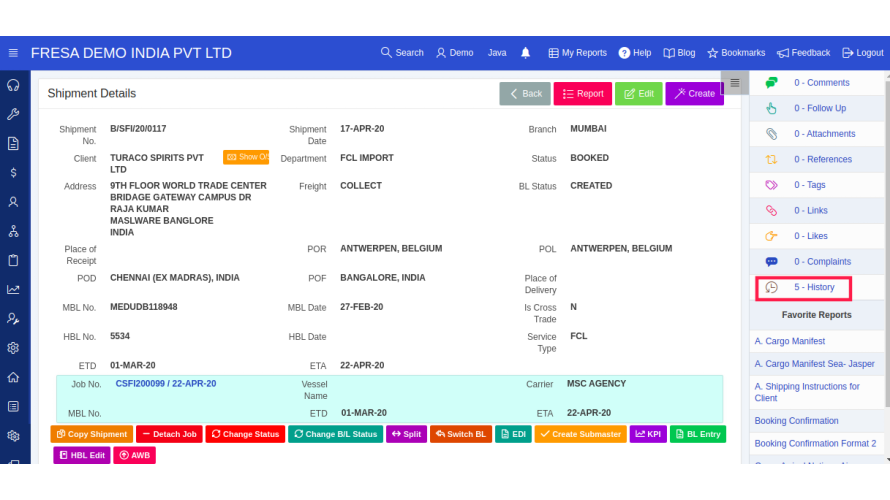890x500 pixels.
Task: Click the Show O/S button
Action: [x=246, y=157]
